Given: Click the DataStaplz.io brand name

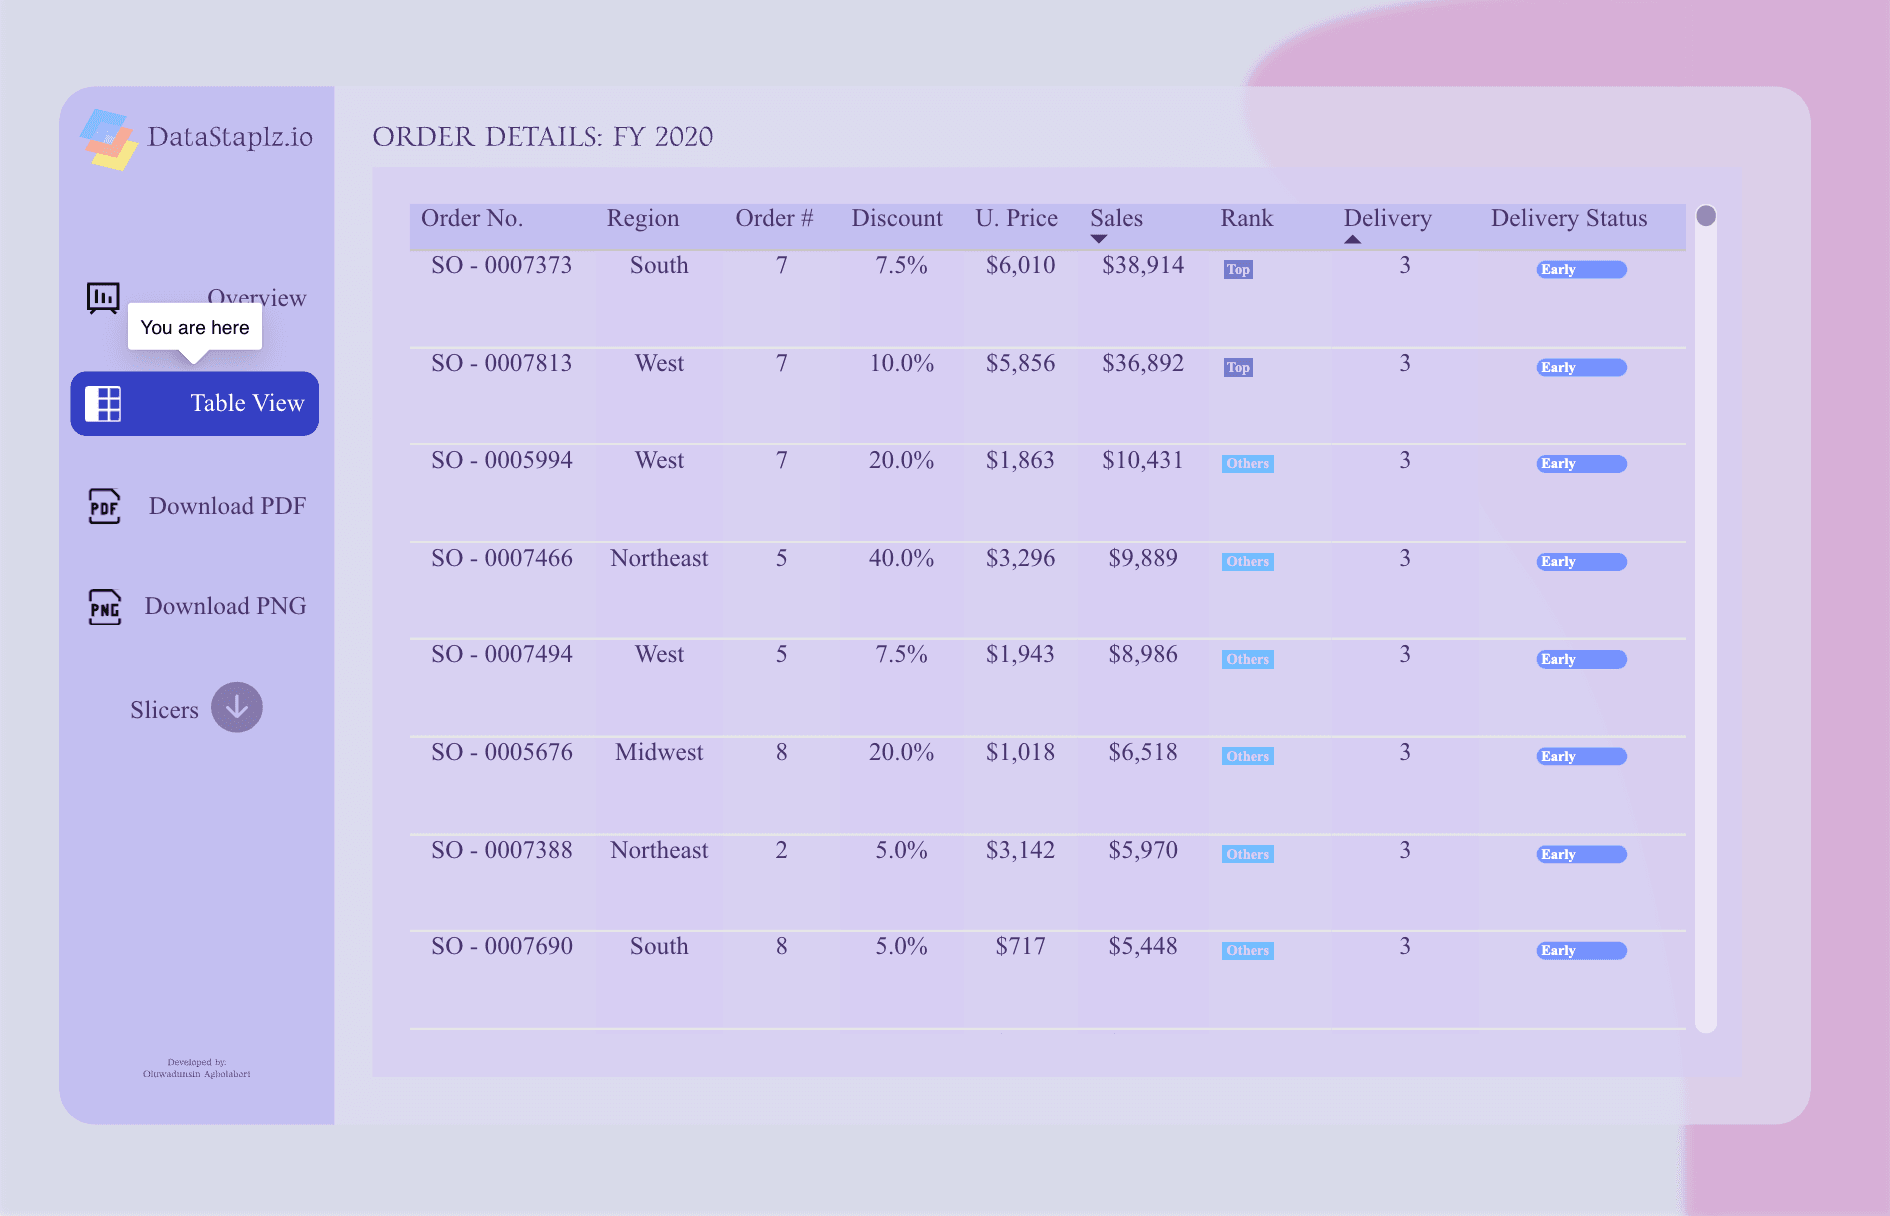Looking at the screenshot, I should pyautogui.click(x=230, y=137).
